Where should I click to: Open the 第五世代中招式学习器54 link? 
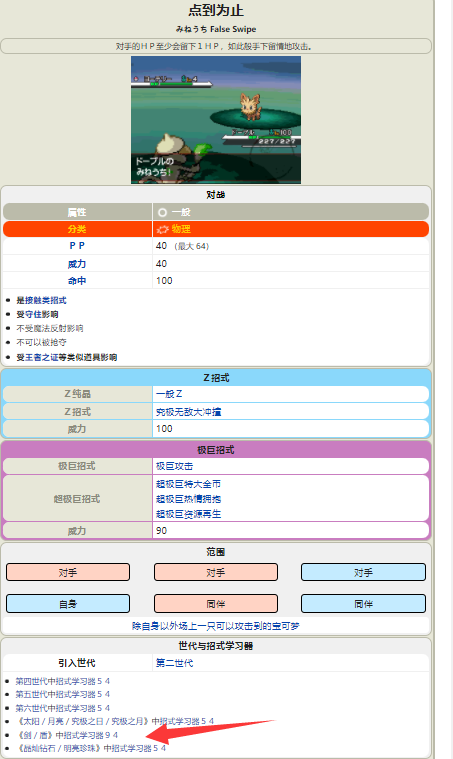tap(62, 694)
